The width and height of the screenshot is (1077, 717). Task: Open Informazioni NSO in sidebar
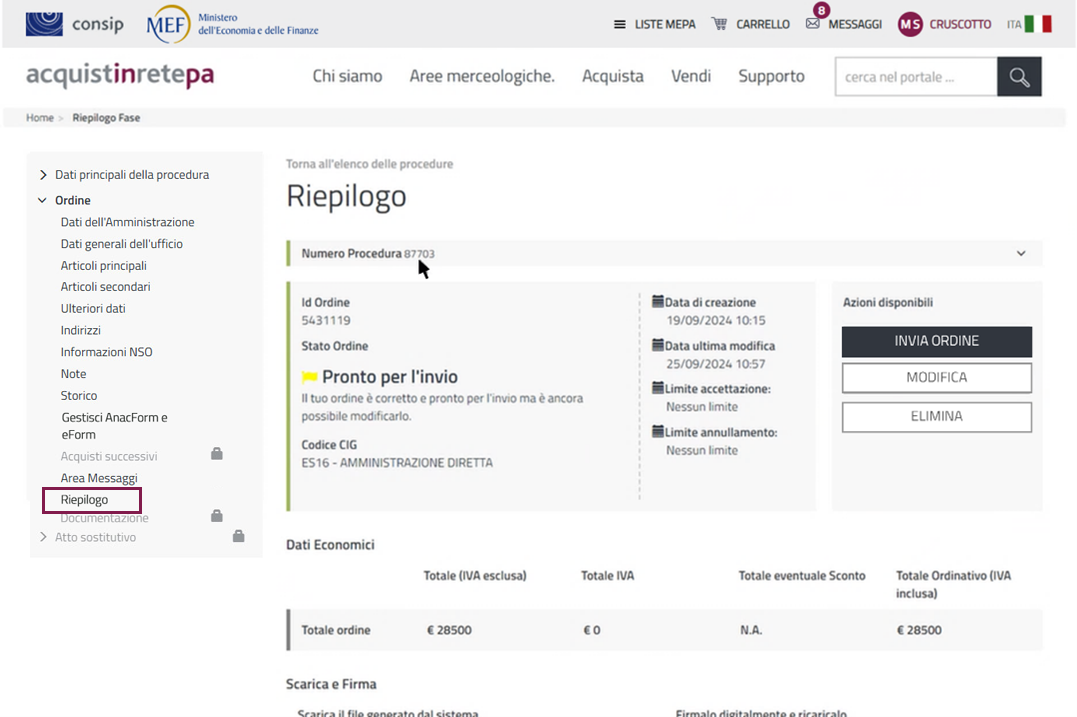(106, 352)
